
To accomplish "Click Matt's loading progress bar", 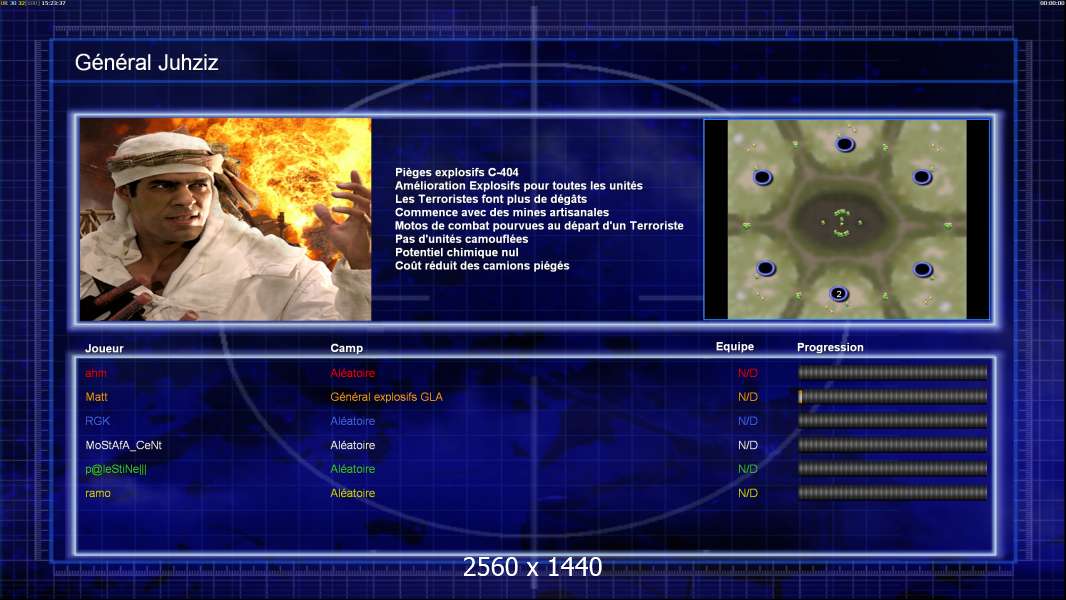I will pos(892,396).
